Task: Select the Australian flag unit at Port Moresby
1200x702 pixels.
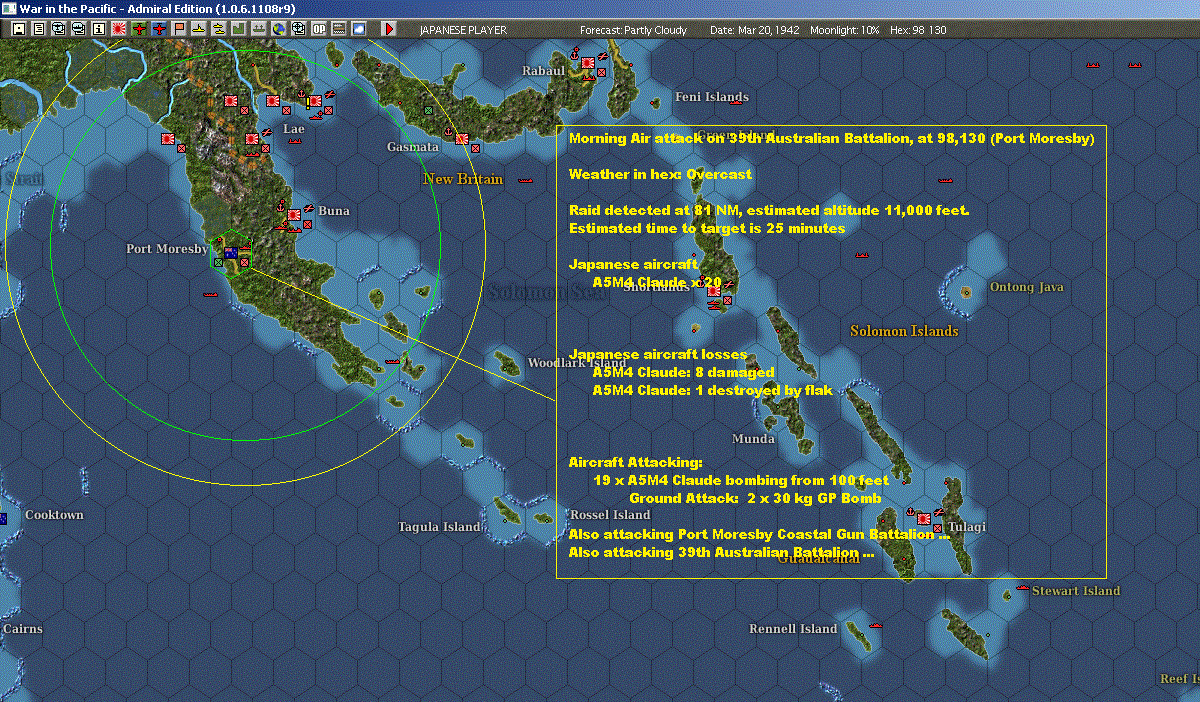Action: (x=232, y=253)
